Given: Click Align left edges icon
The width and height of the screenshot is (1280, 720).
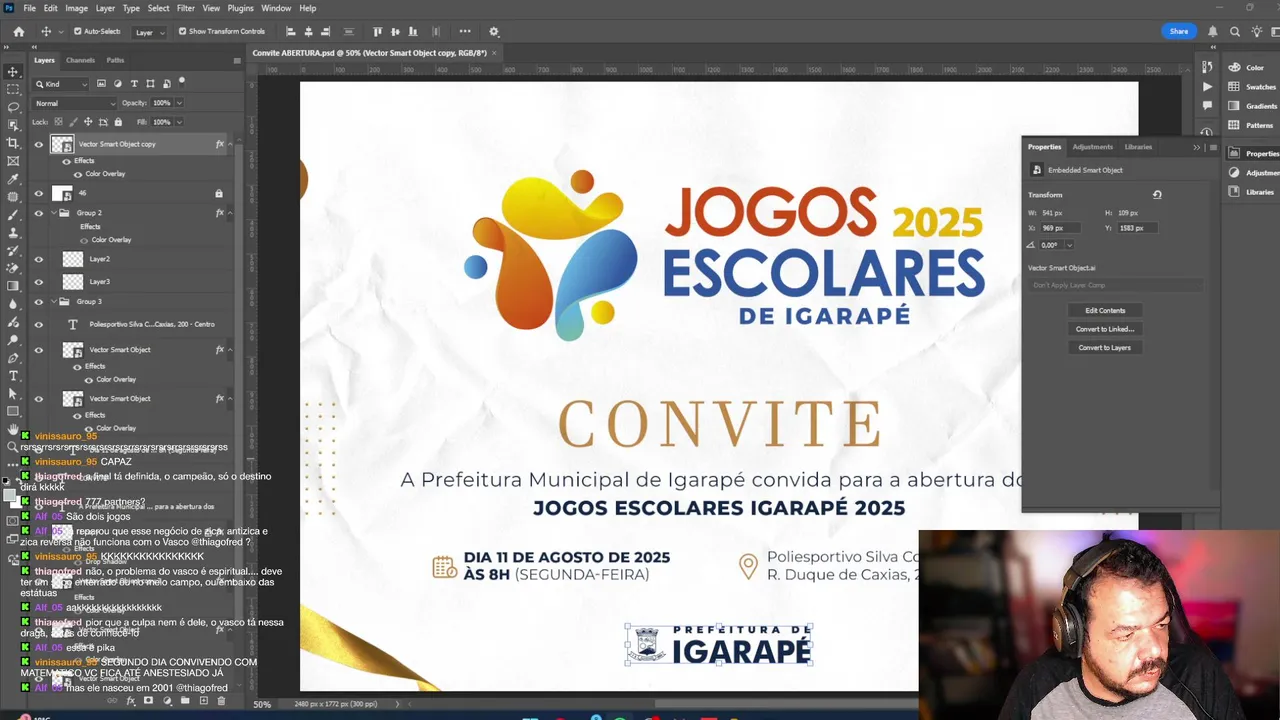Looking at the screenshot, I should [x=291, y=32].
